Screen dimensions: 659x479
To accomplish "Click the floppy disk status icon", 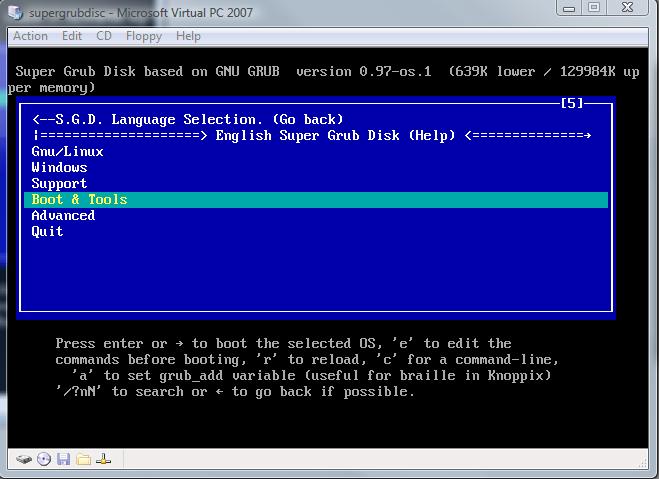I will (x=63, y=459).
